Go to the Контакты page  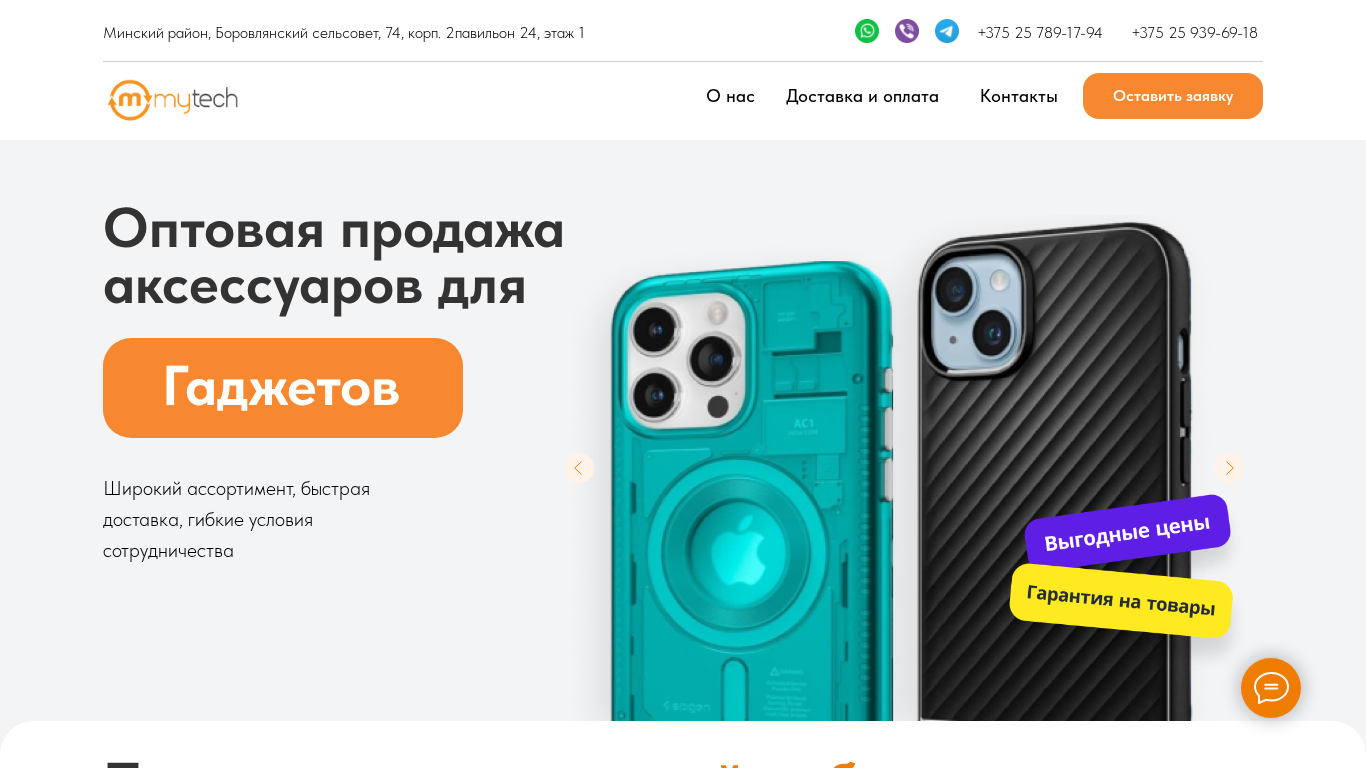tap(1019, 96)
